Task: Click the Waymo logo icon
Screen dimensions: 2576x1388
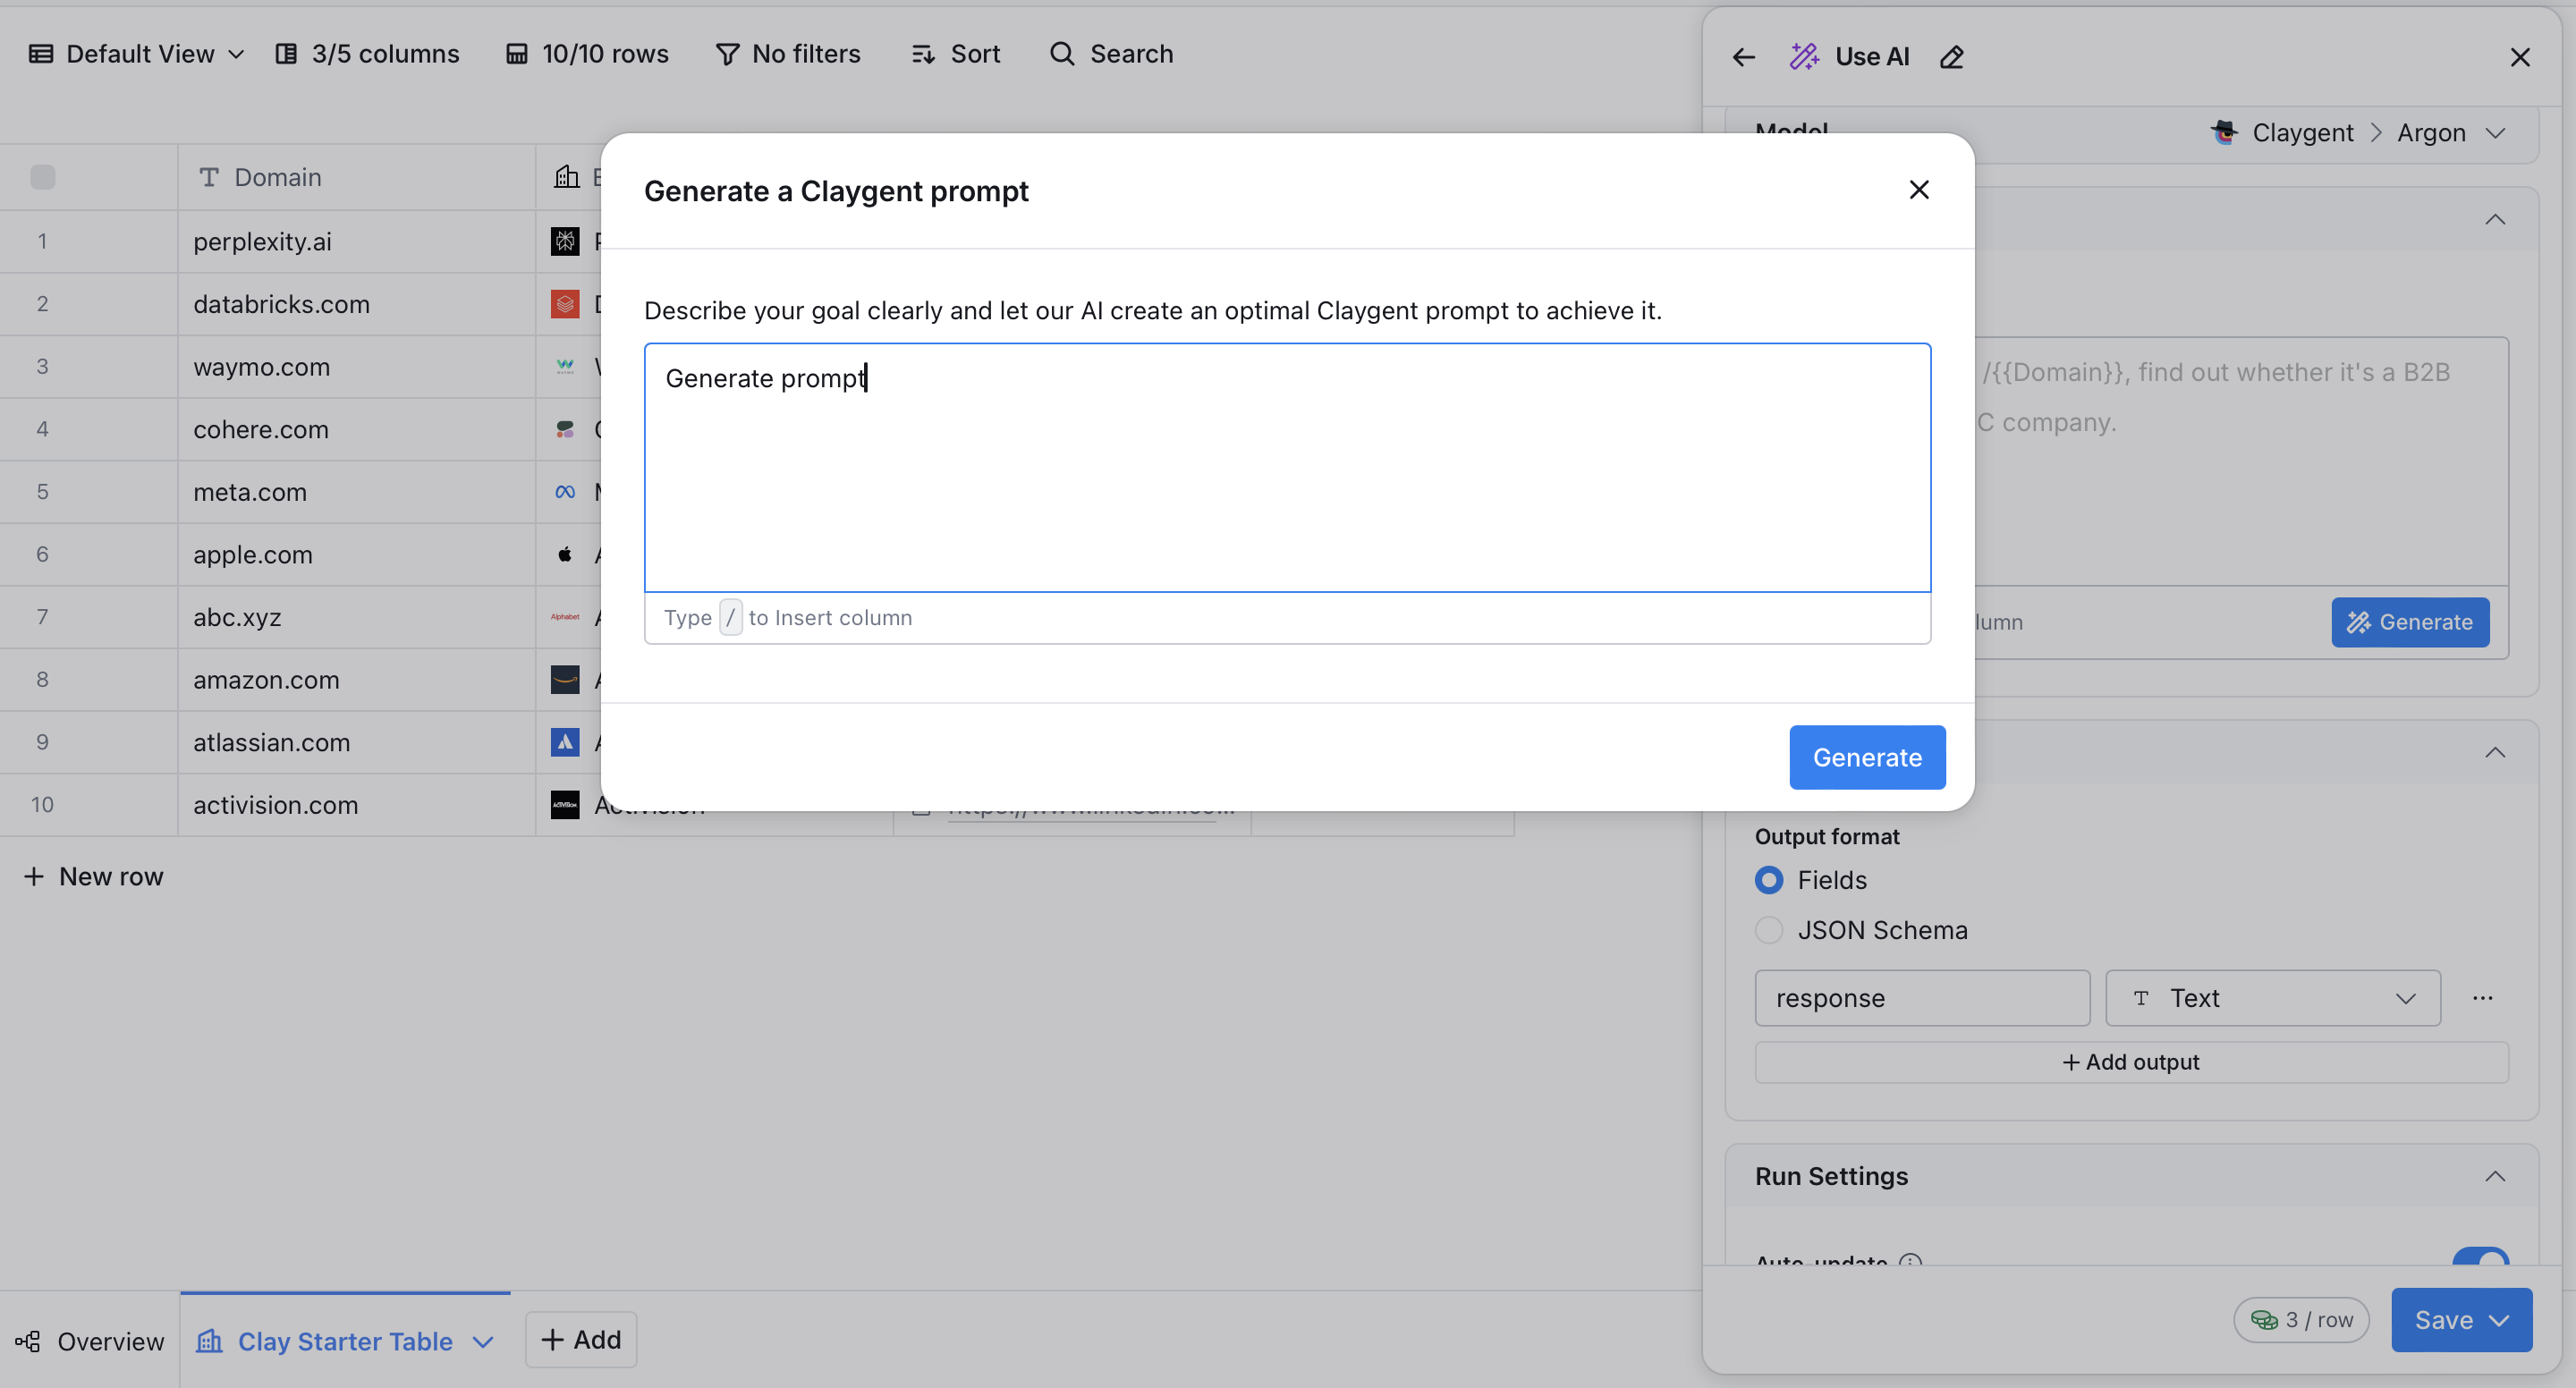Action: pos(565,367)
